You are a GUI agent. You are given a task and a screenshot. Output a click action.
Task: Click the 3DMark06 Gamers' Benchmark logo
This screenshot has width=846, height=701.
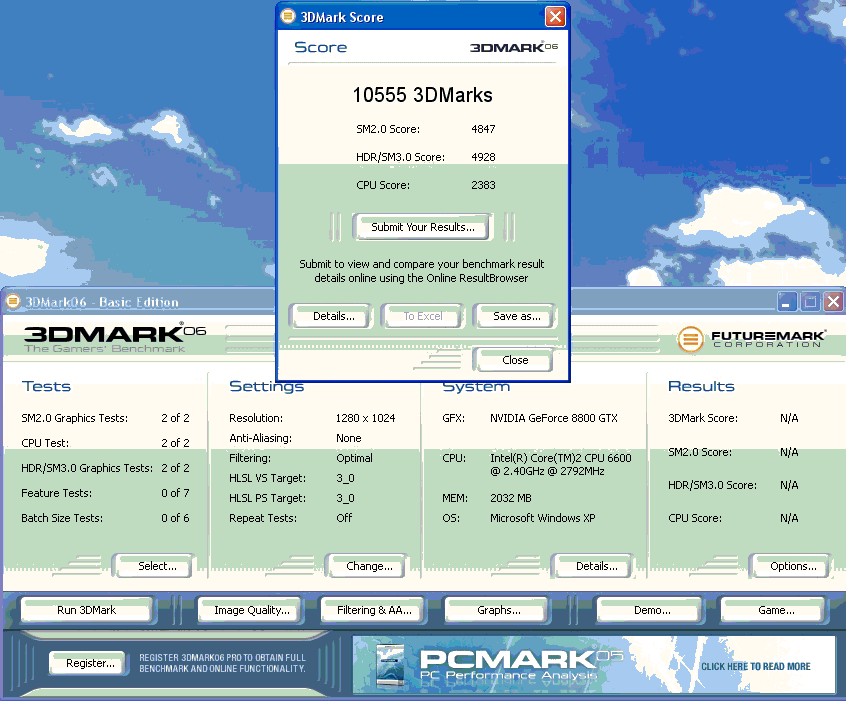[114, 338]
